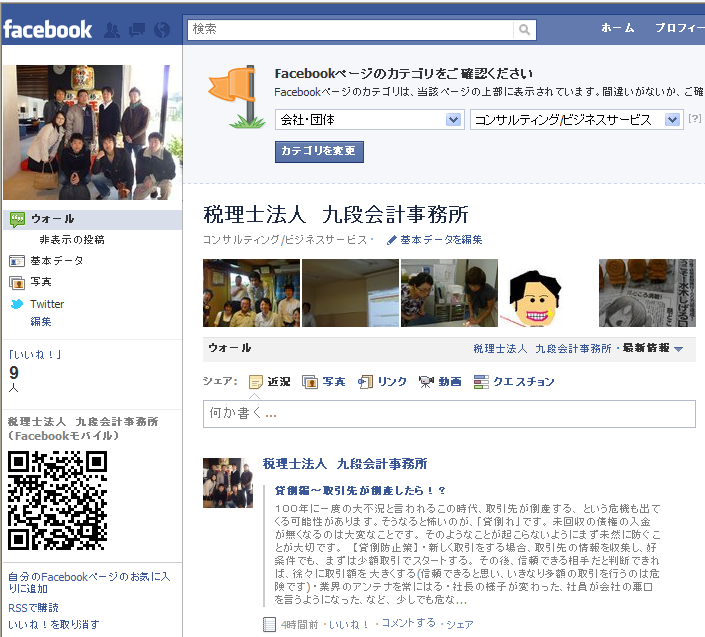Open プロフィール in top navigation
This screenshot has width=705, height=637.
[x=679, y=28]
